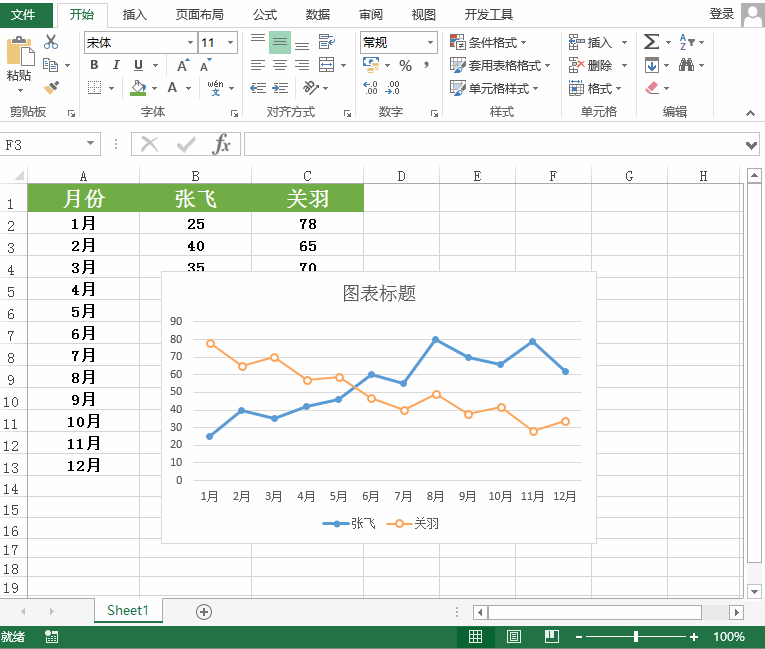The image size is (765, 649).
Task: Click the zoom slider handle
Action: [636, 637]
